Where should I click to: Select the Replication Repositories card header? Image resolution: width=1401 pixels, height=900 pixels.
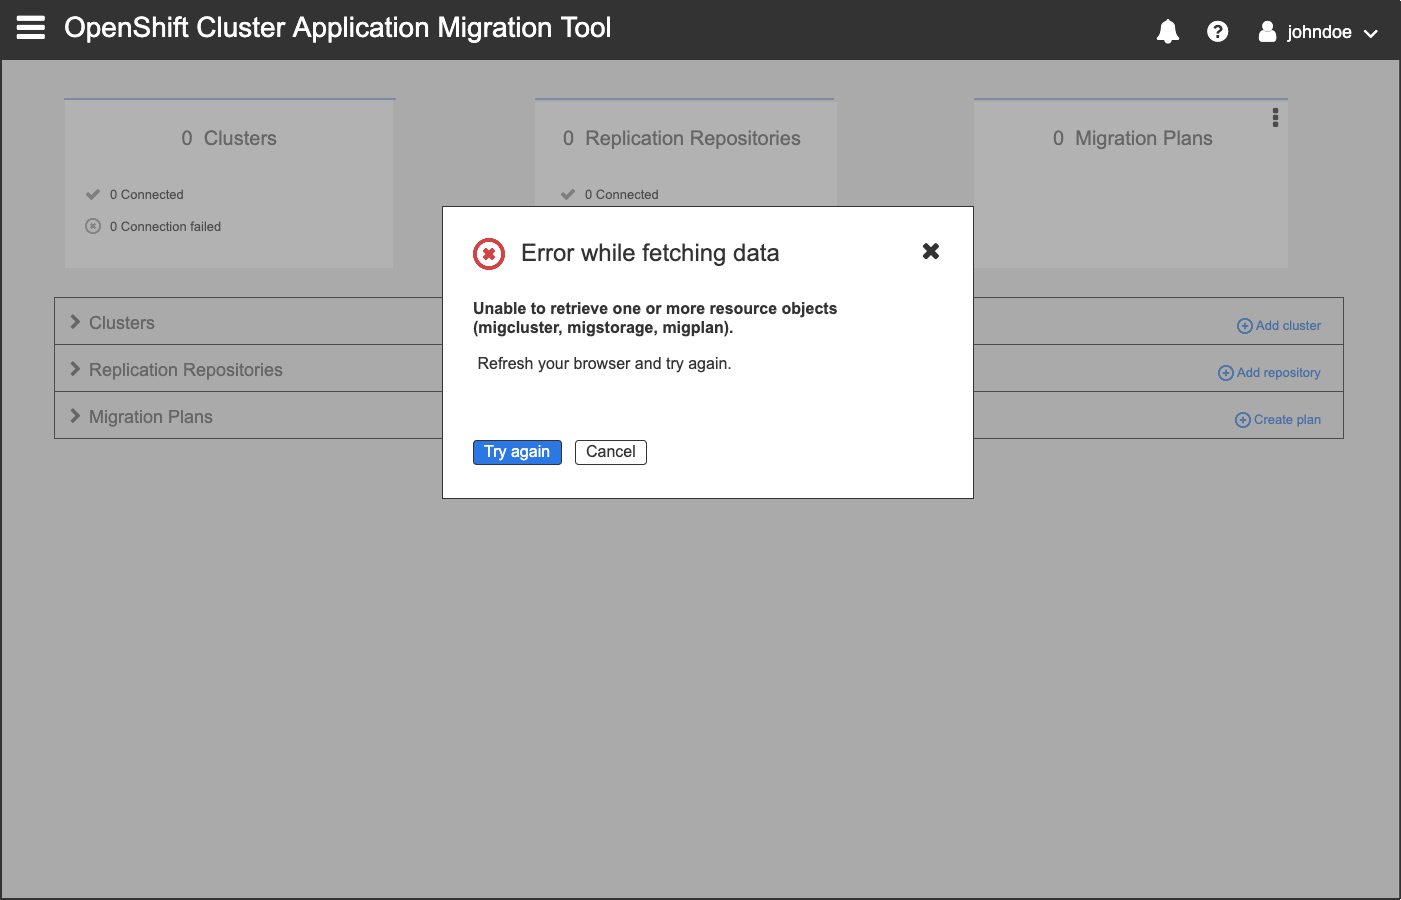point(684,138)
